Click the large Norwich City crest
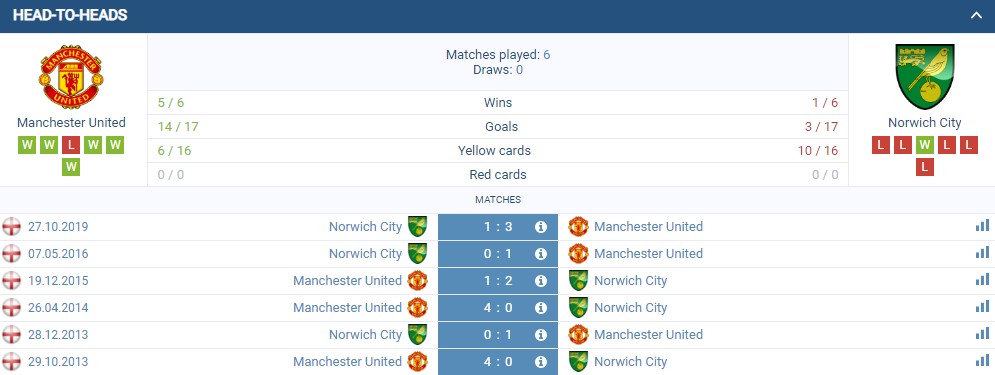This screenshot has height=375, width=995. [x=925, y=77]
